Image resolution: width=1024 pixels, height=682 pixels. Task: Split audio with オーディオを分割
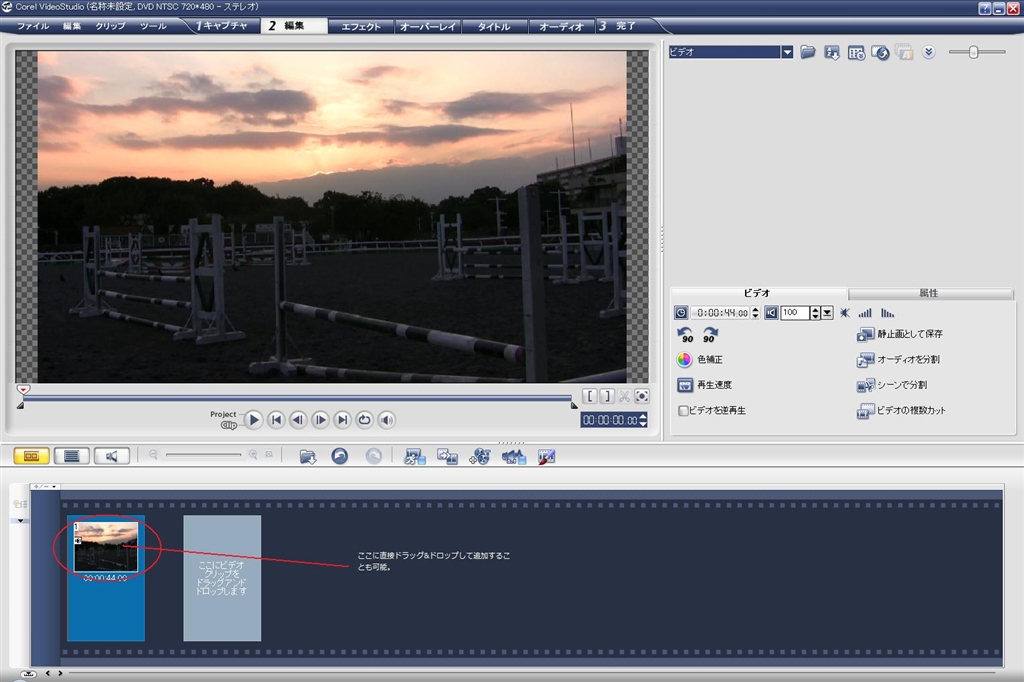click(866, 360)
